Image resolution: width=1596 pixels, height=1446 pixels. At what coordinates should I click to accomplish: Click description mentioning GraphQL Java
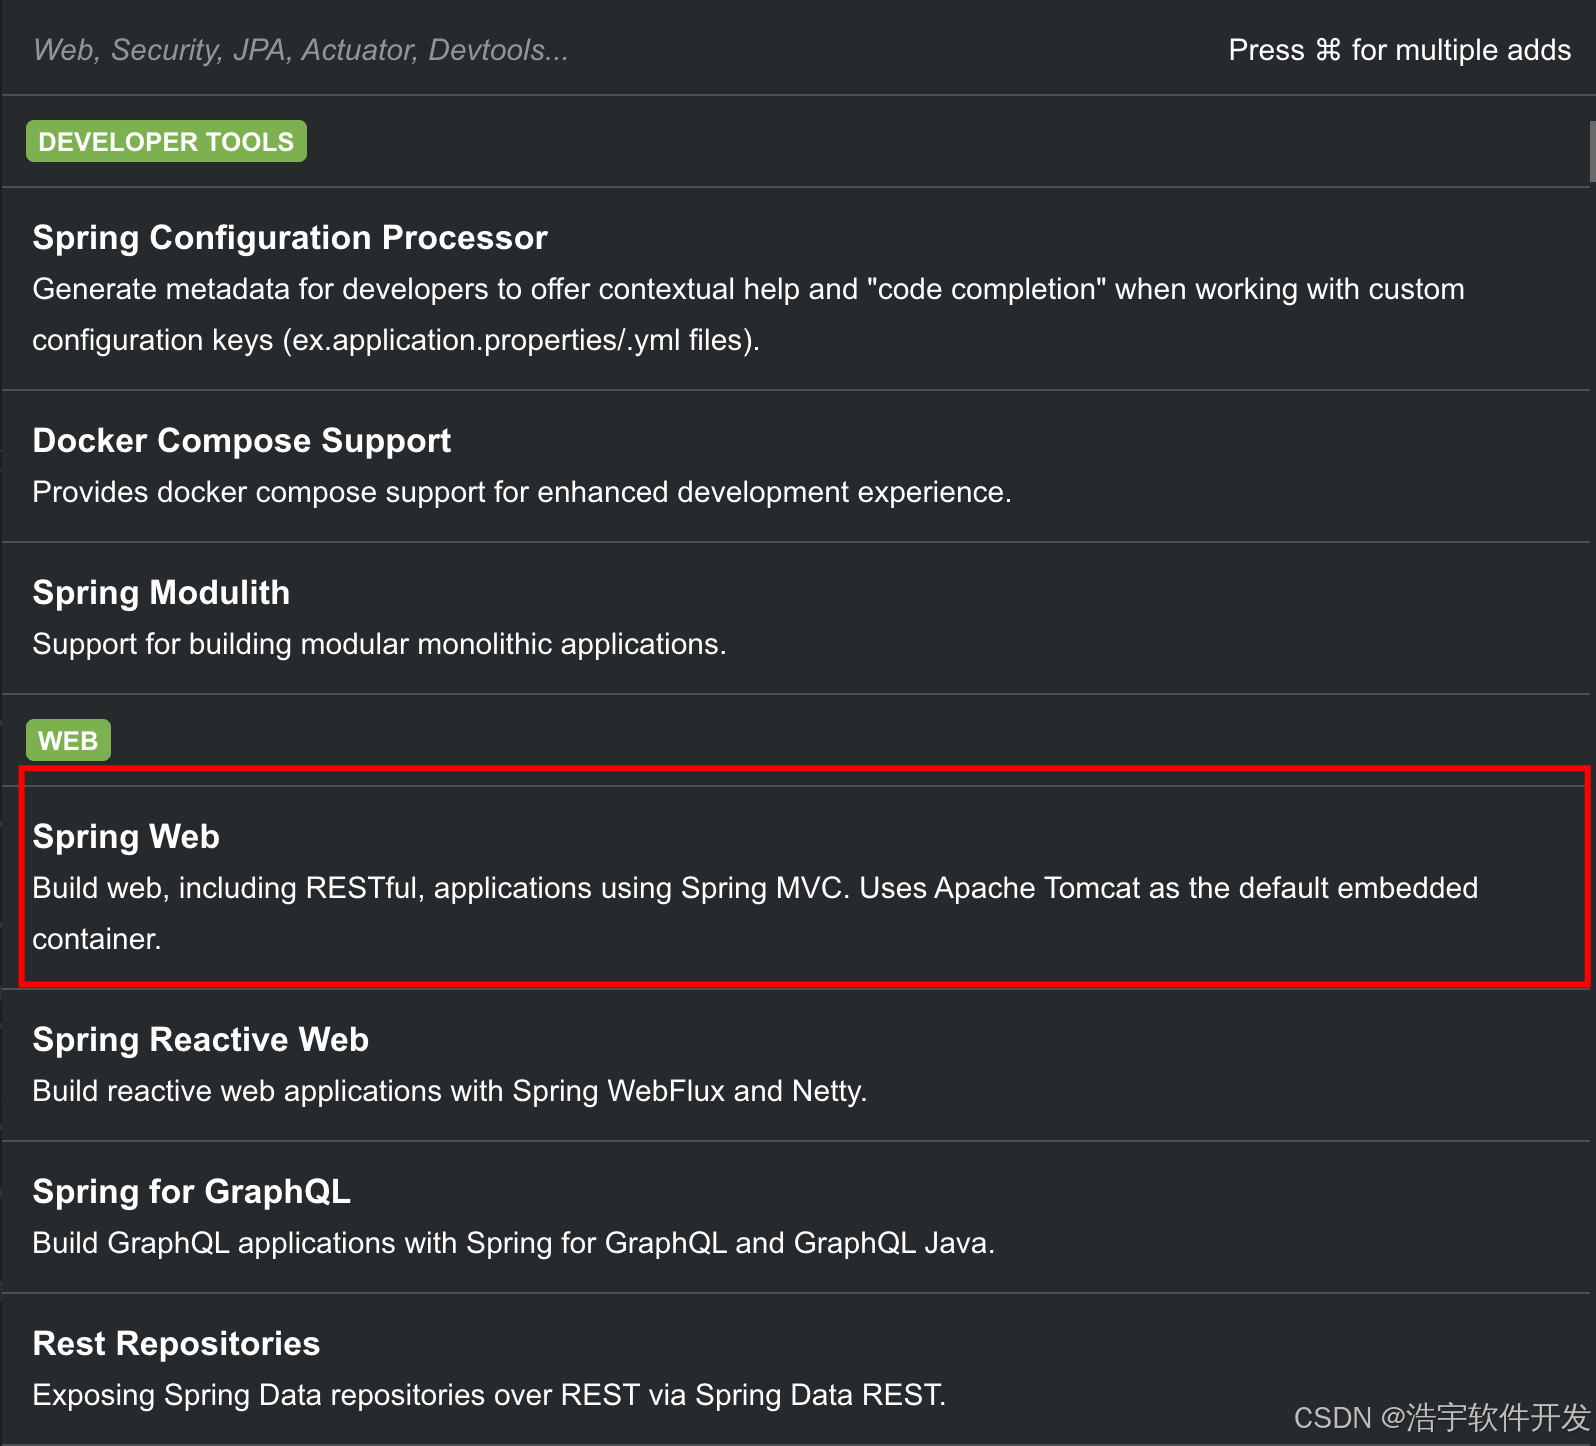click(514, 1243)
